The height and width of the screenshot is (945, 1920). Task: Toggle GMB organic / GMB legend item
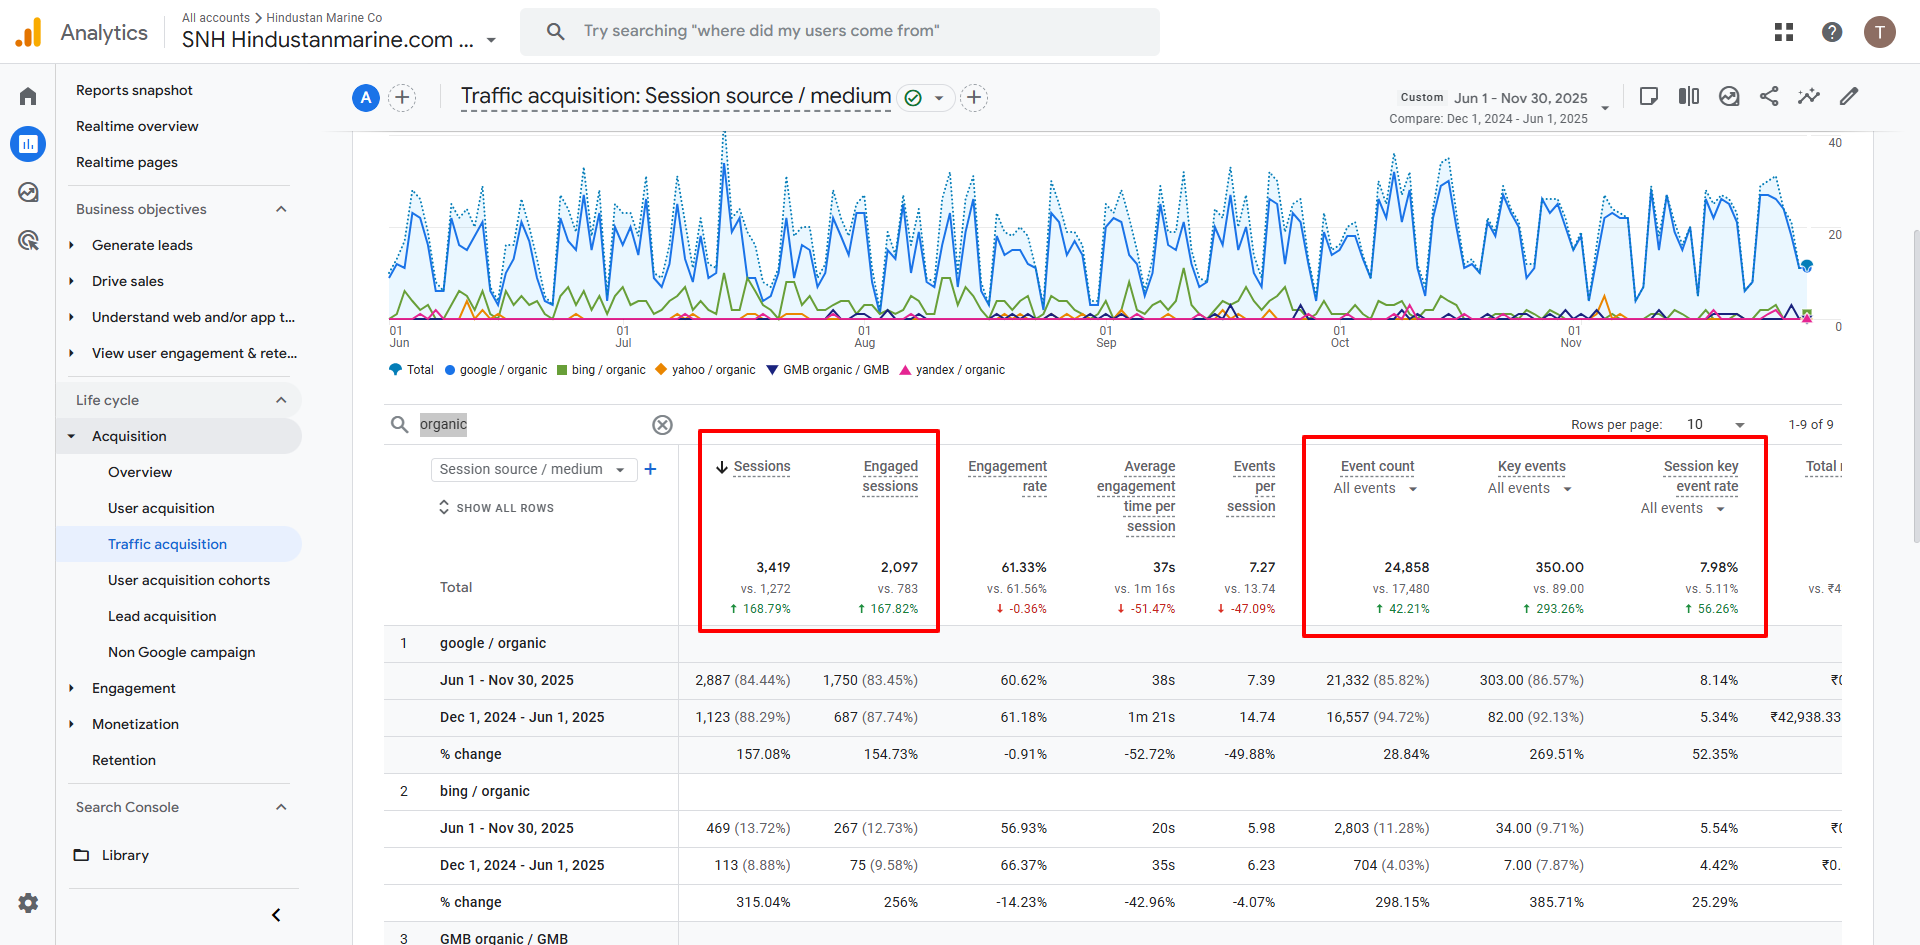828,370
